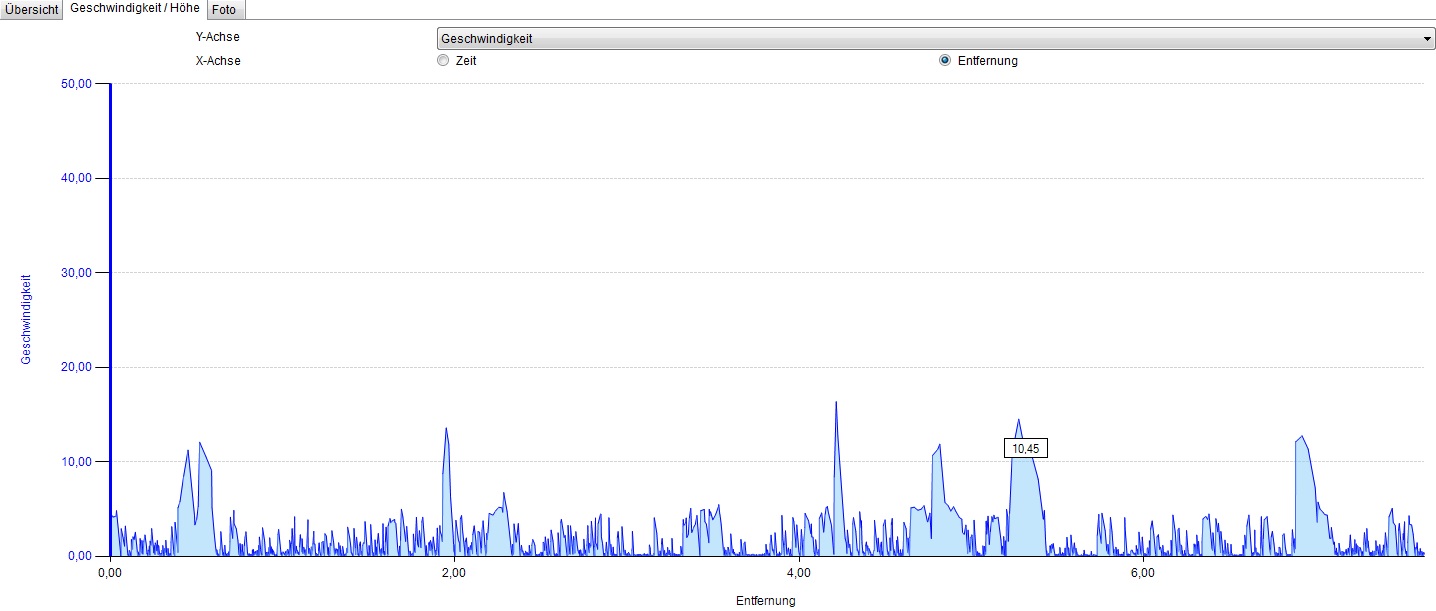
Task: Click the tallest speed peak past 4,00
Action: pos(836,404)
